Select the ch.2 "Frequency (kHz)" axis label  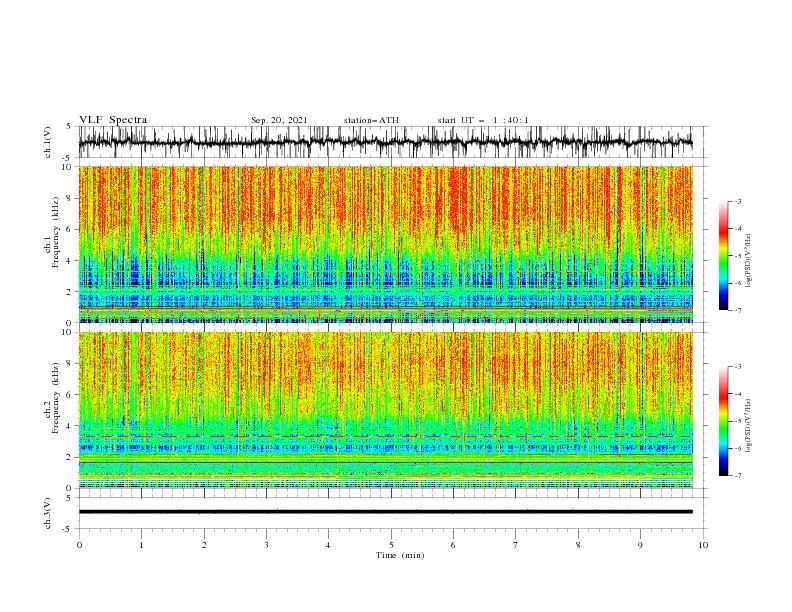click(56, 398)
